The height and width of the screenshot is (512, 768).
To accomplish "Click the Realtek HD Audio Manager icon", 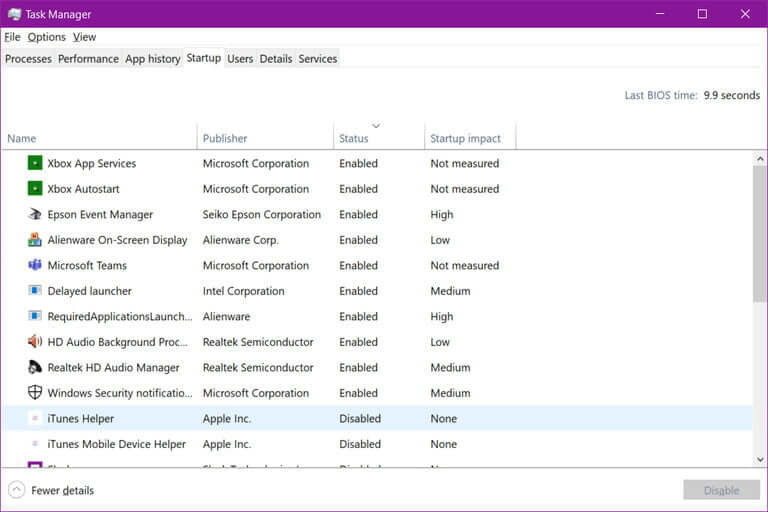I will coord(35,367).
